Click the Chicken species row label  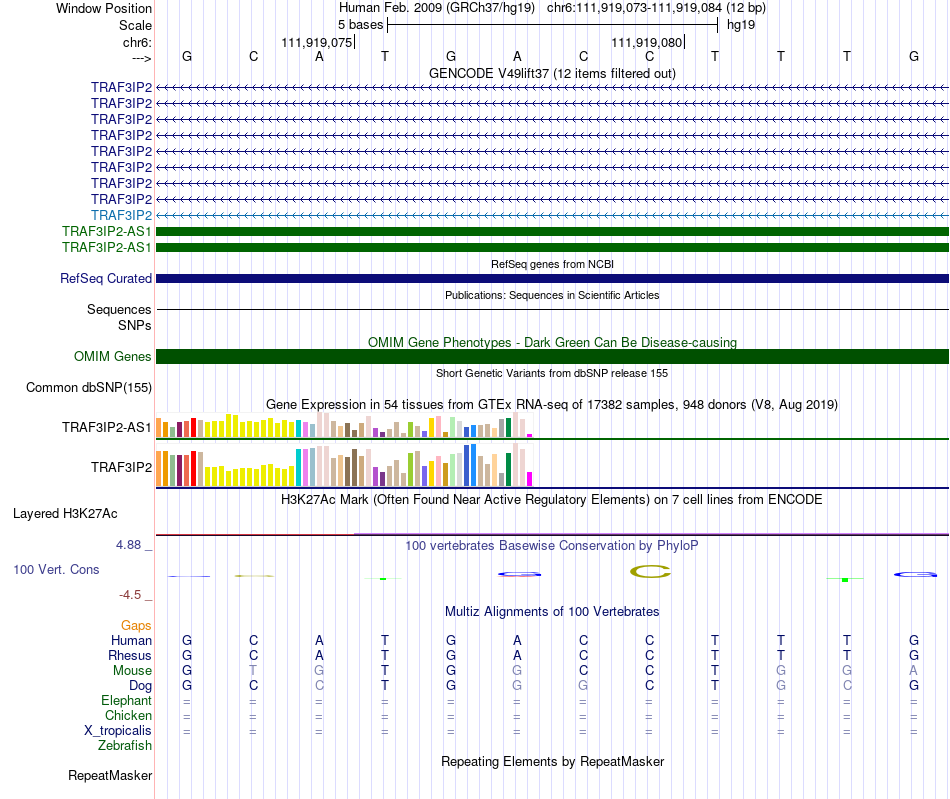pyautogui.click(x=128, y=715)
